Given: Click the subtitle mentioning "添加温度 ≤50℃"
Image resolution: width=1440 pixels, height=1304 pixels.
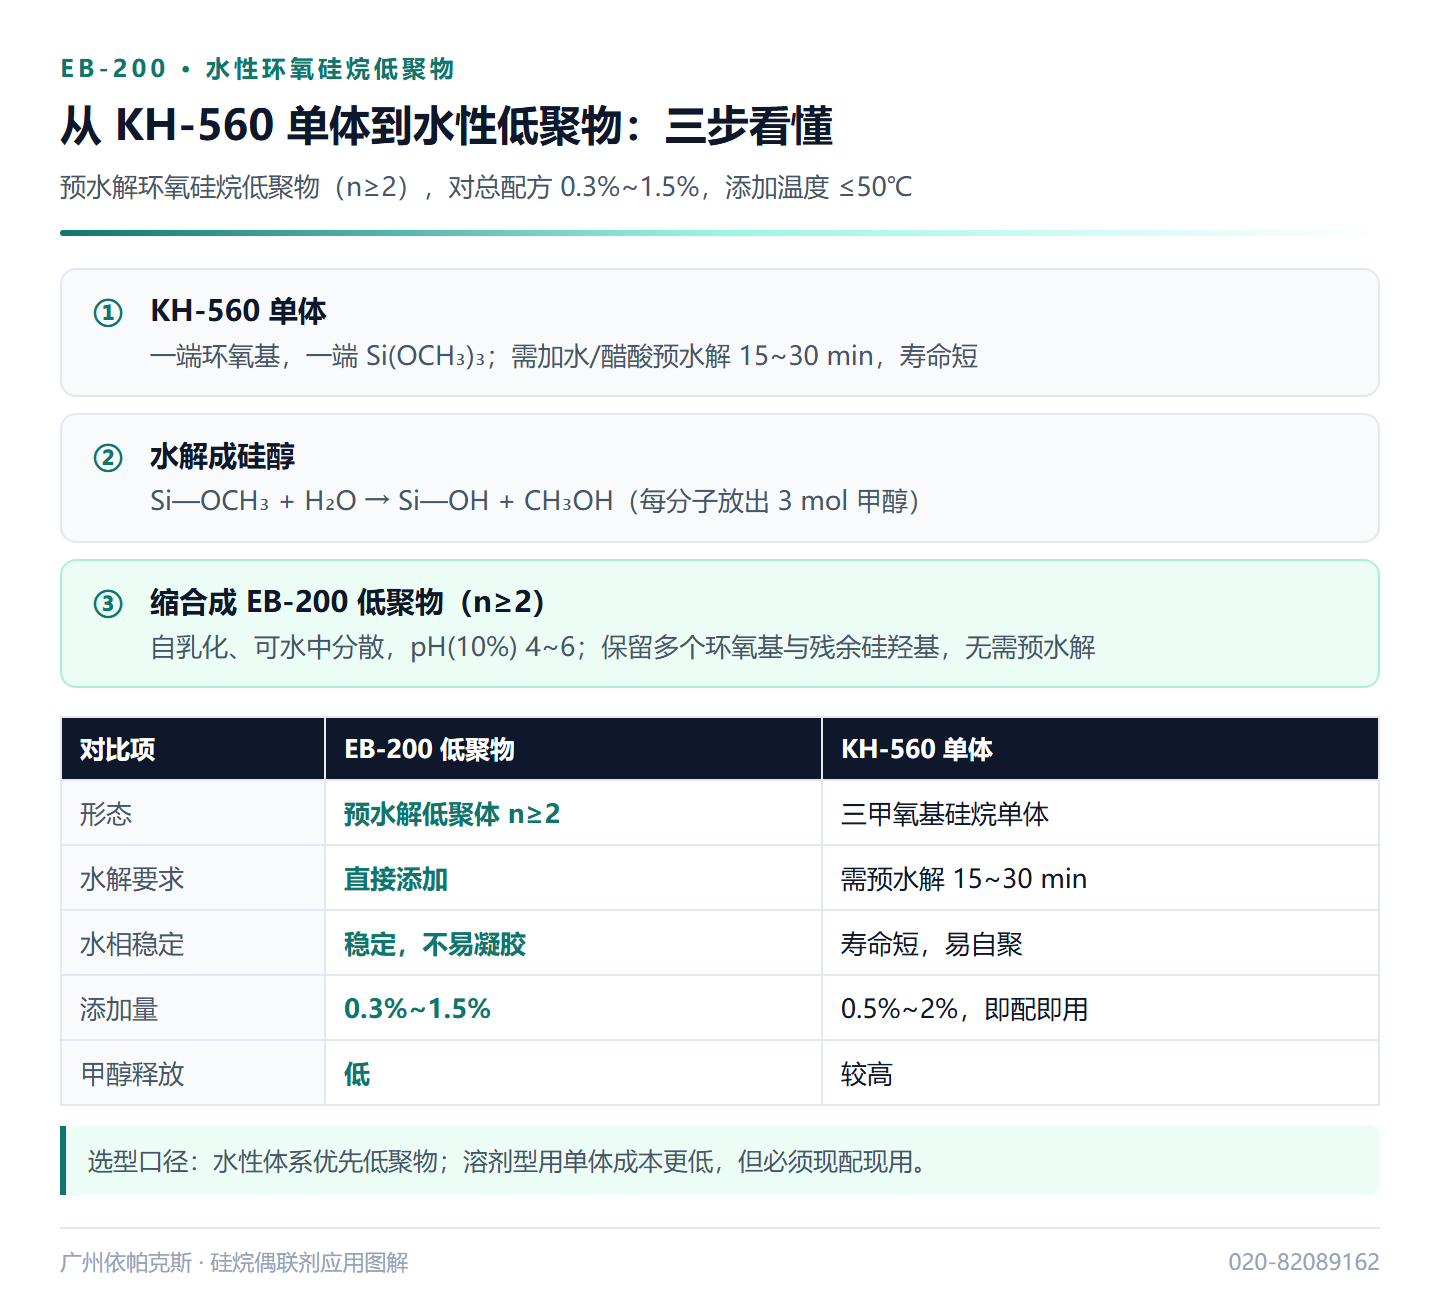Looking at the screenshot, I should pos(486,187).
